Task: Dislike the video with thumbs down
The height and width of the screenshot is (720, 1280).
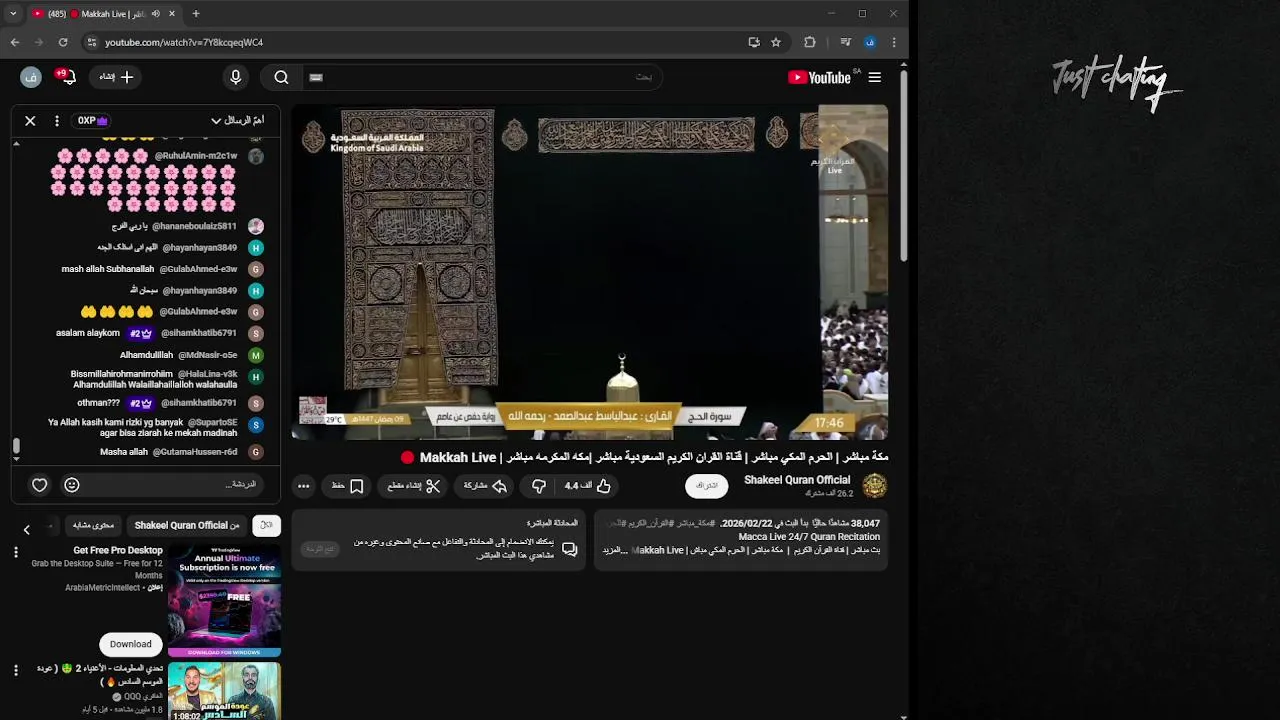Action: pyautogui.click(x=539, y=486)
